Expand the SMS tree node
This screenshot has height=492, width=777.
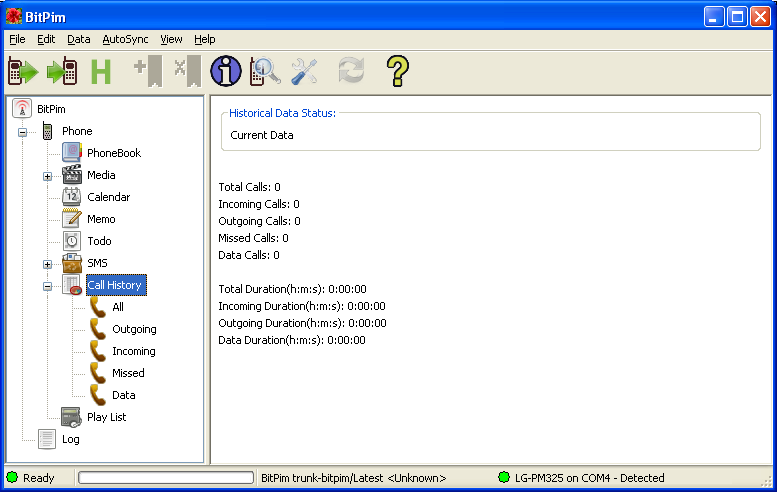pyautogui.click(x=47, y=265)
